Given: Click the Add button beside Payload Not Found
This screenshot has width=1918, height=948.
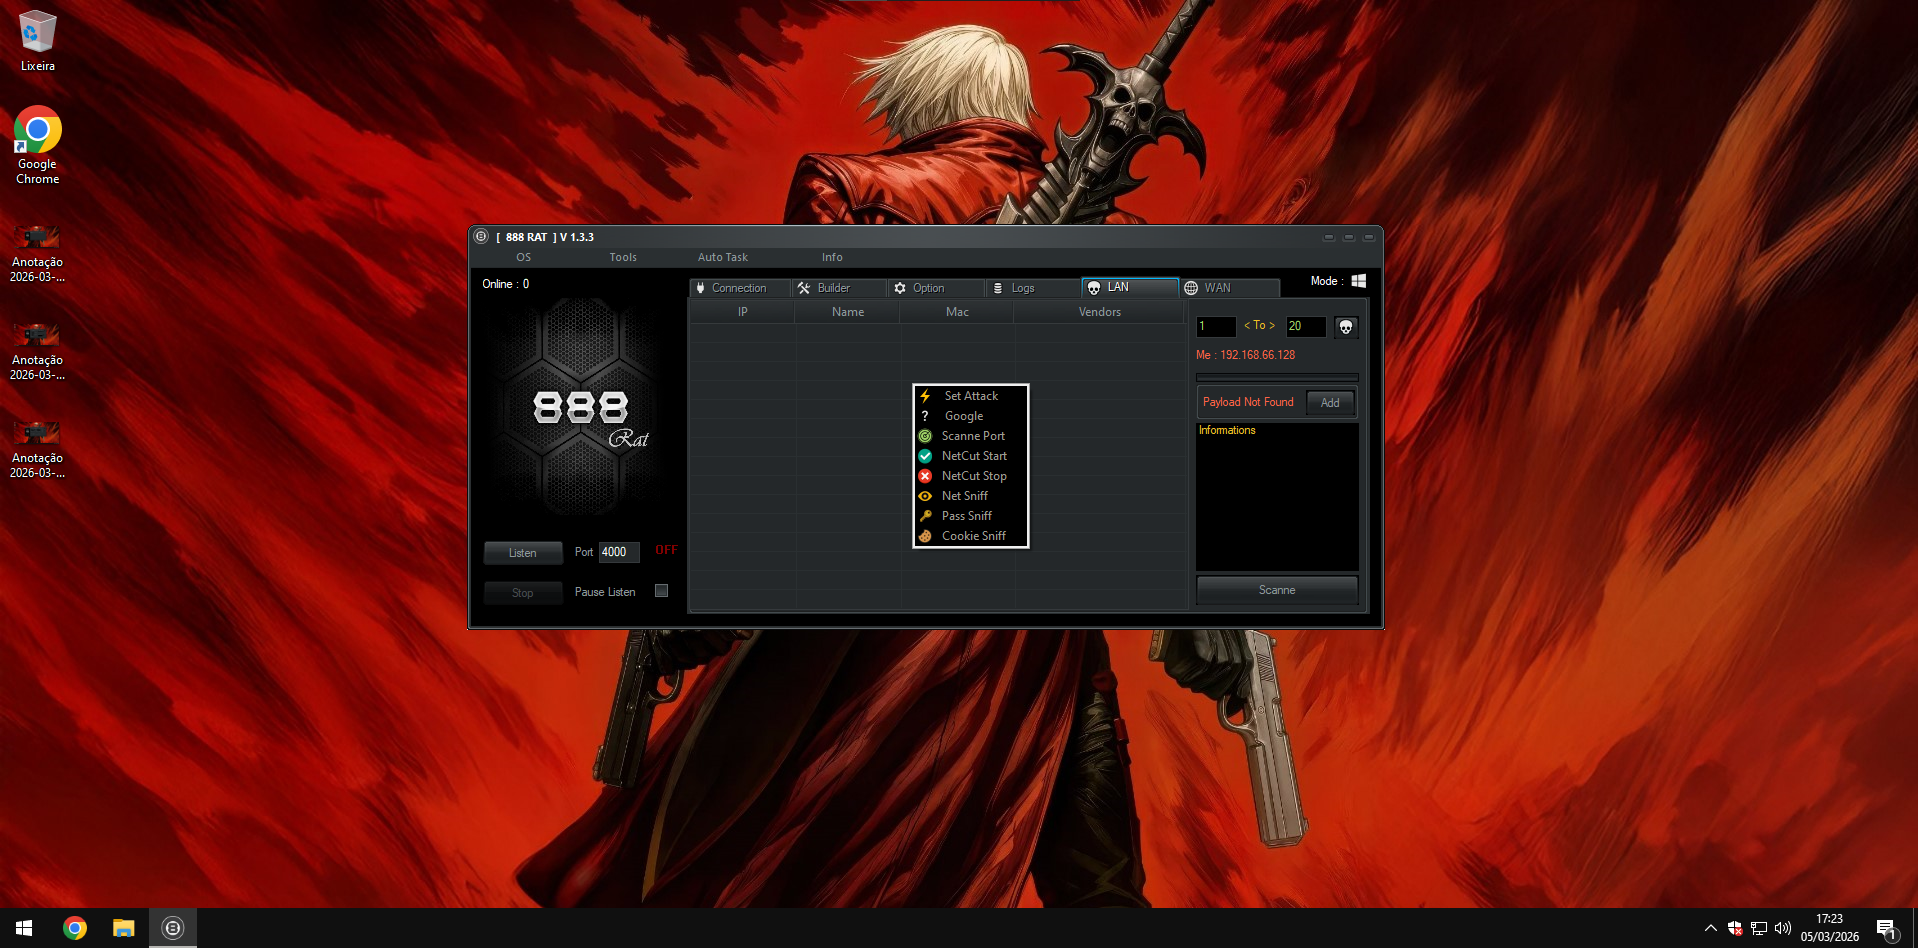Looking at the screenshot, I should (1330, 402).
